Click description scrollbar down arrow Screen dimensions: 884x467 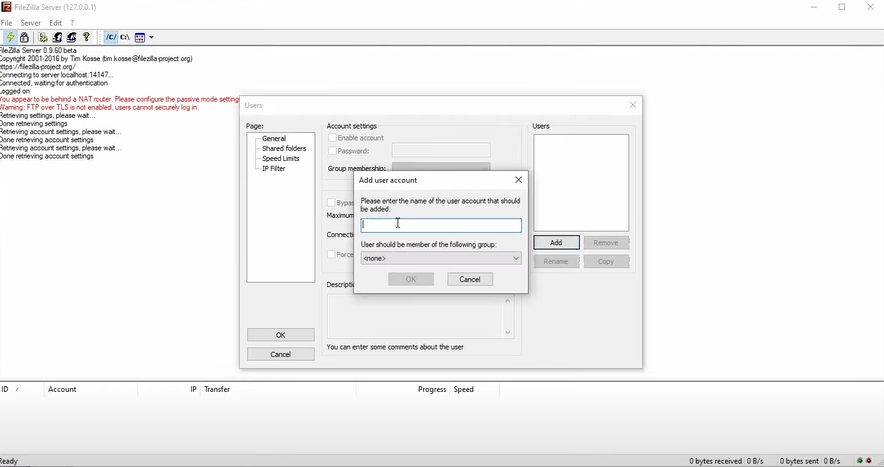(507, 332)
